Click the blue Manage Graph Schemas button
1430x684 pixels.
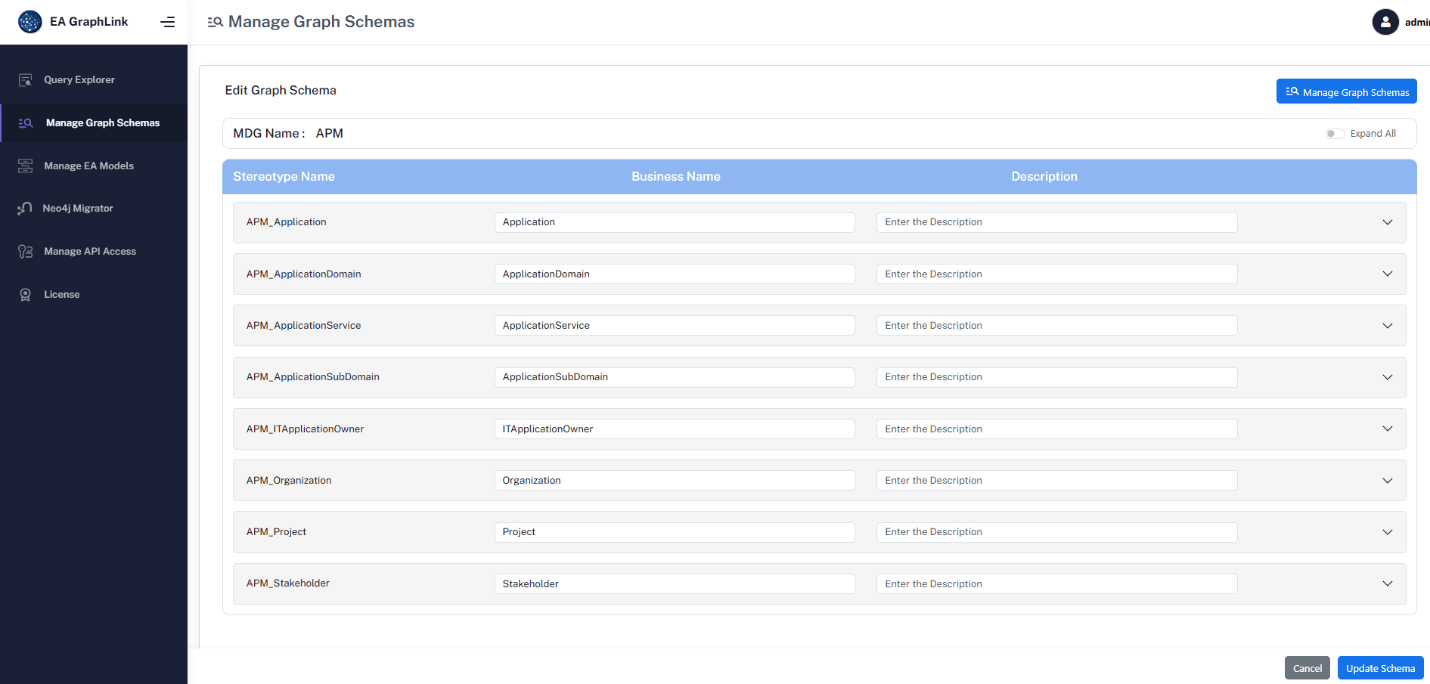click(1346, 92)
